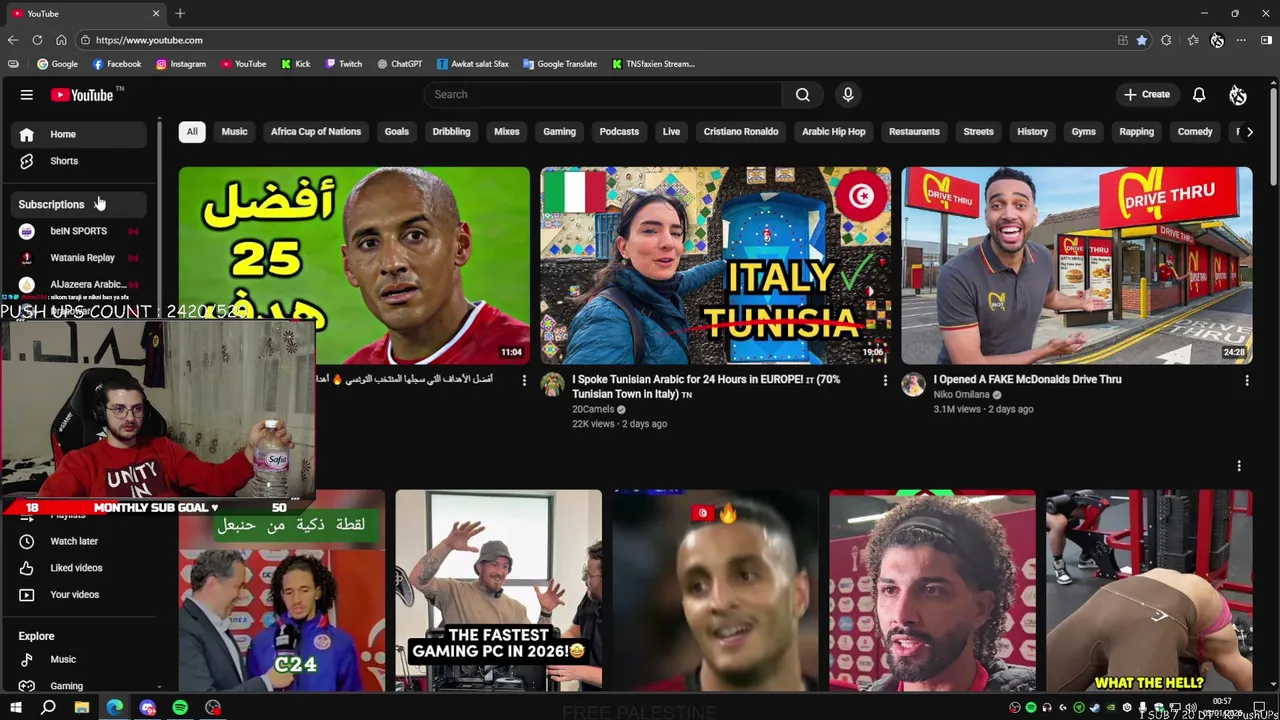This screenshot has width=1280, height=720.
Task: Open Shorts shelf options menu
Action: 1239,466
